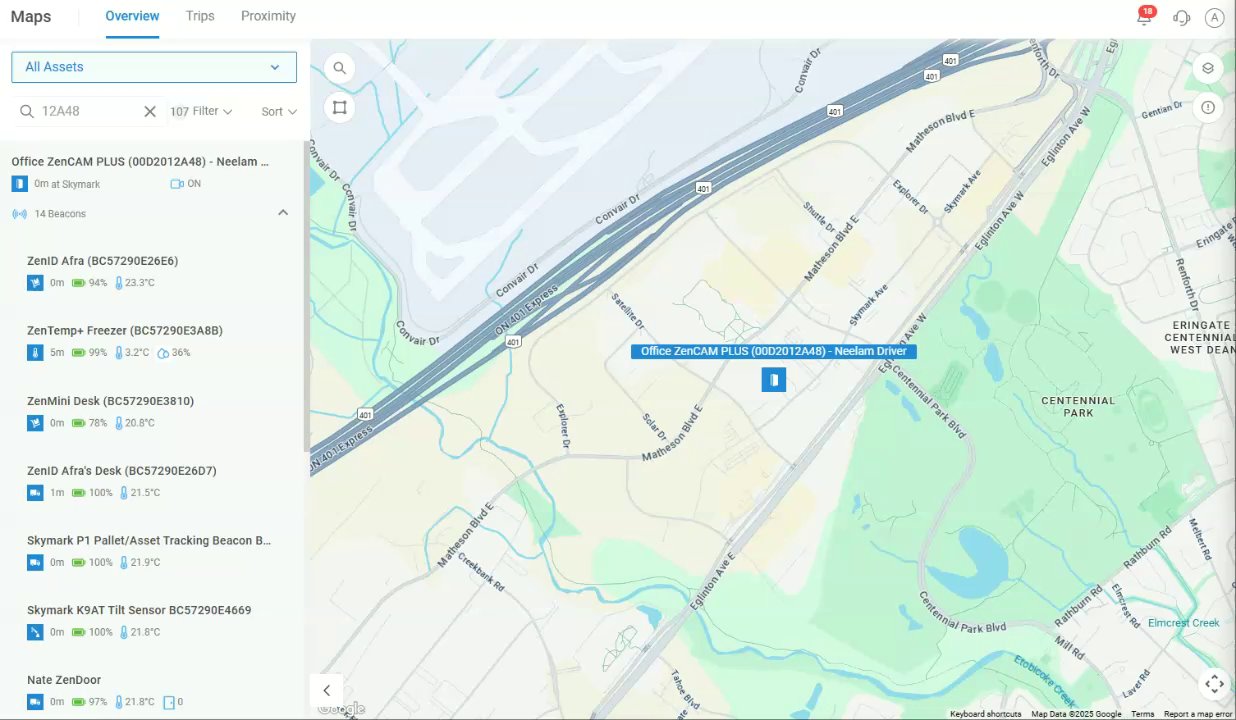Image resolution: width=1236 pixels, height=720 pixels.
Task: Switch to the Proximity tab
Action: 268,16
